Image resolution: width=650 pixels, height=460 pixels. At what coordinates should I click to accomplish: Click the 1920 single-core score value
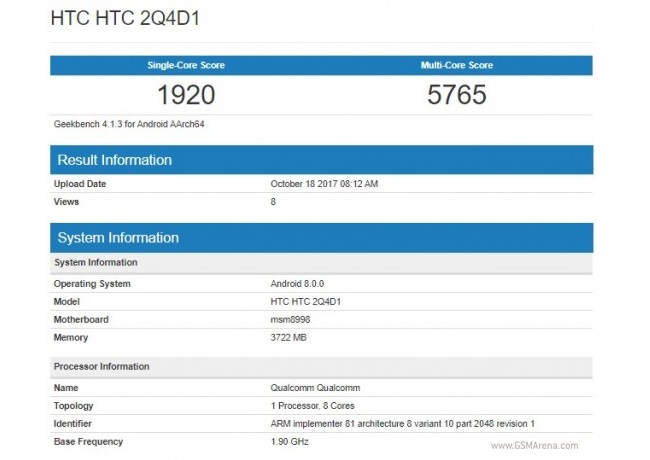186,95
